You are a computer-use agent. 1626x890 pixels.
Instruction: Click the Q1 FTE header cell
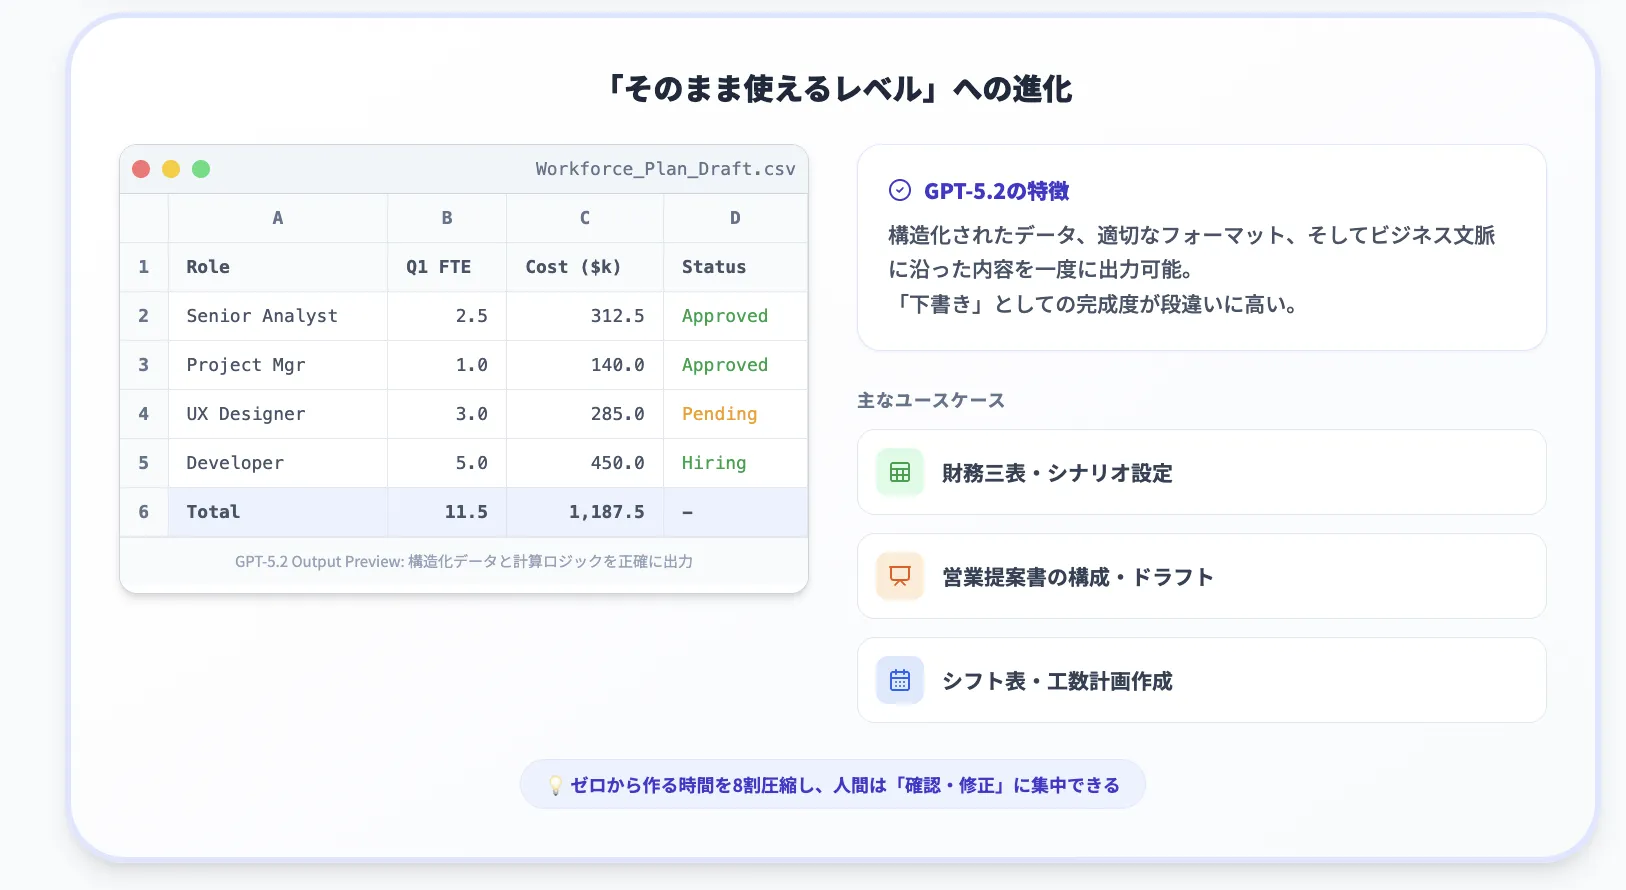447,267
